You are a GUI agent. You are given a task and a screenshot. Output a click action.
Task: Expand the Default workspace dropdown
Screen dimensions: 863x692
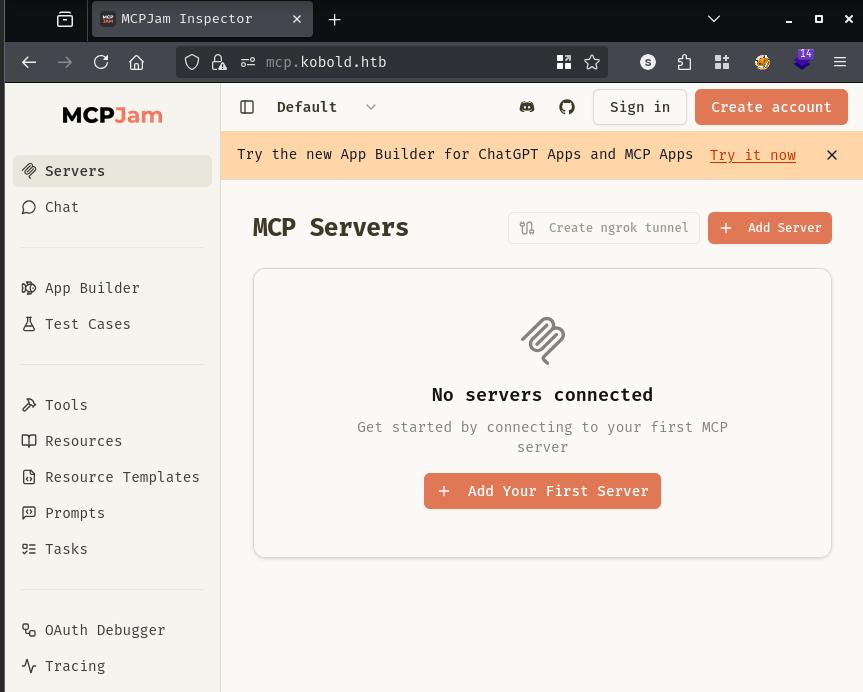pos(326,107)
